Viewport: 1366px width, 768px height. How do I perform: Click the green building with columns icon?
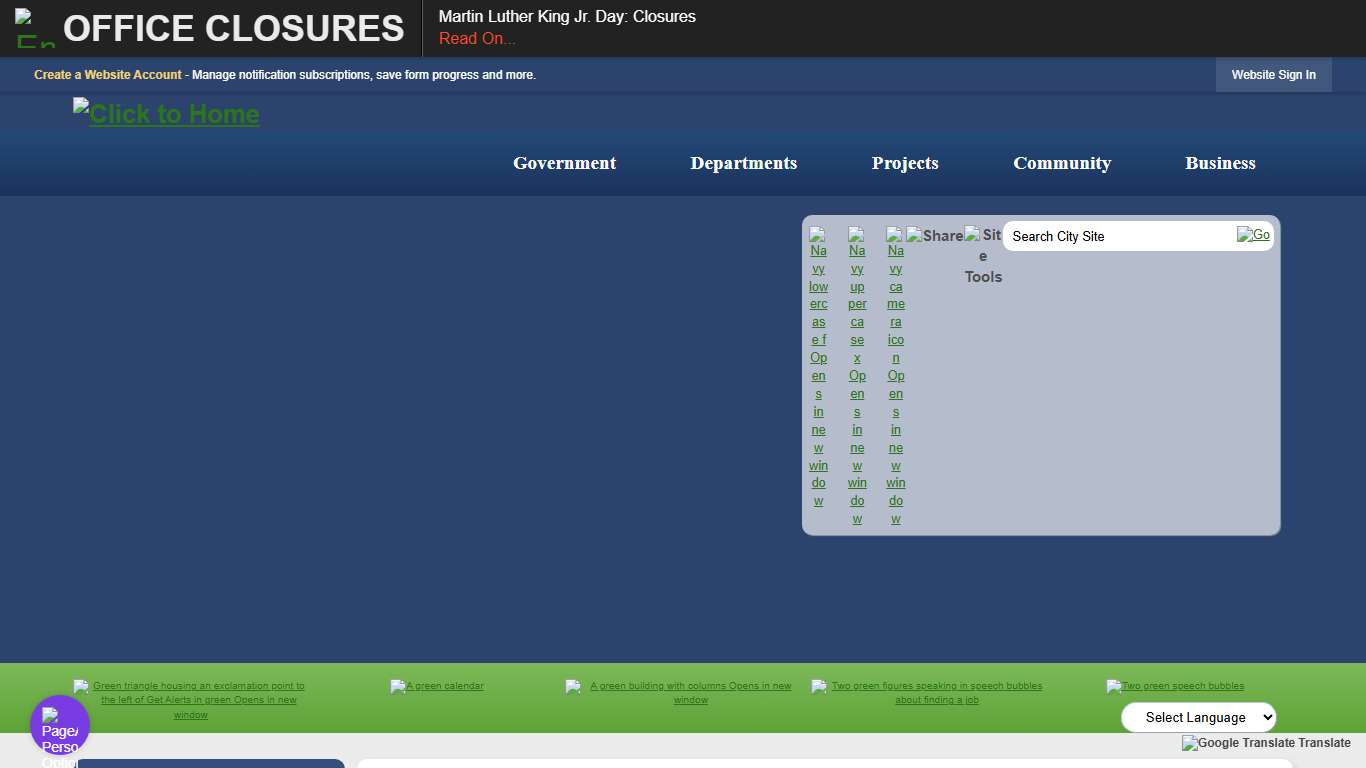point(680,693)
